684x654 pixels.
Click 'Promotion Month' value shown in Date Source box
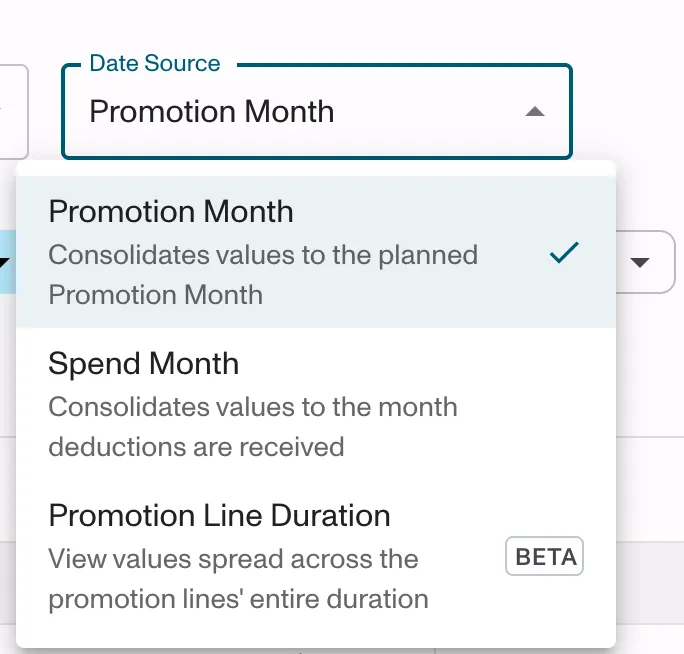coord(212,112)
